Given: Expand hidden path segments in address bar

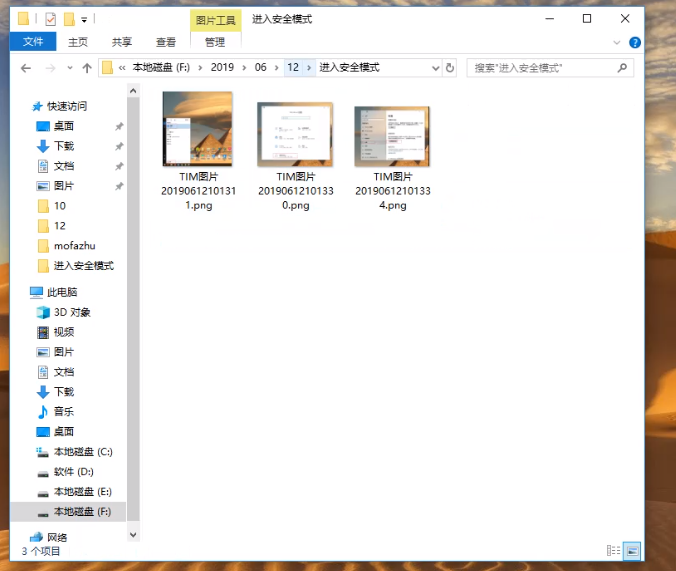Looking at the screenshot, I should (122, 68).
